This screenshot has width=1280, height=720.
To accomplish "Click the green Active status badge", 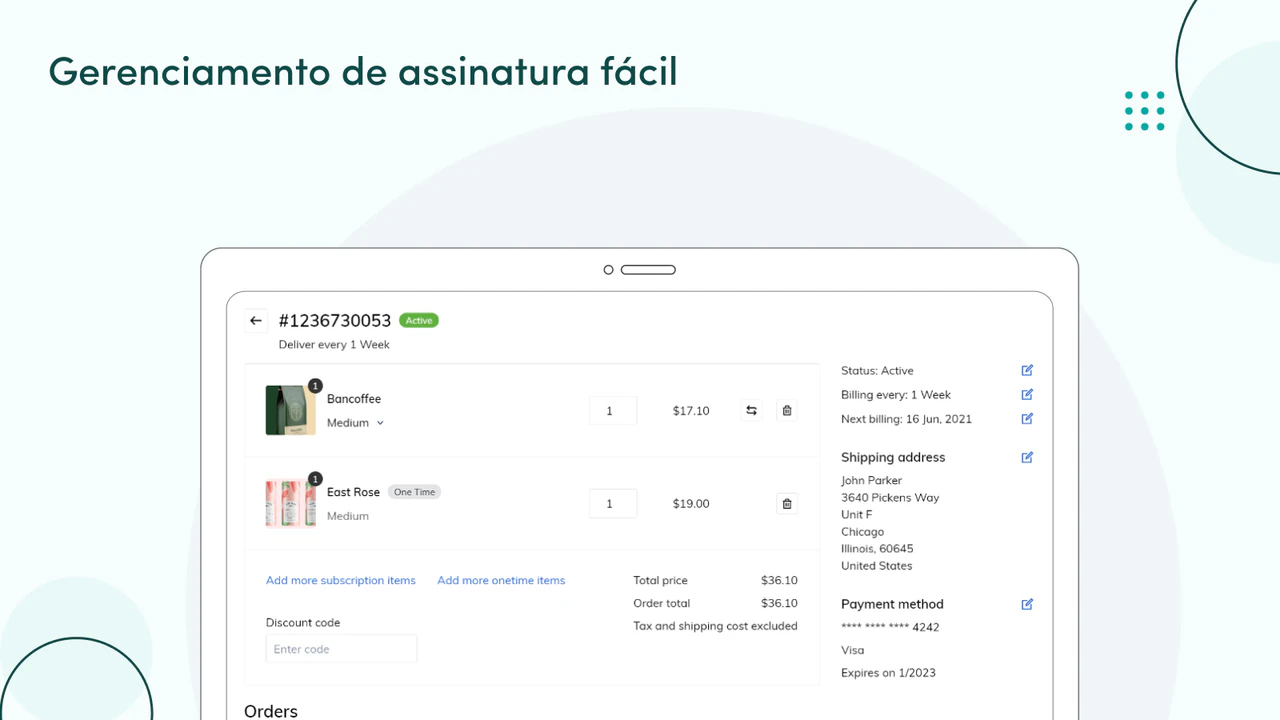I will (419, 320).
